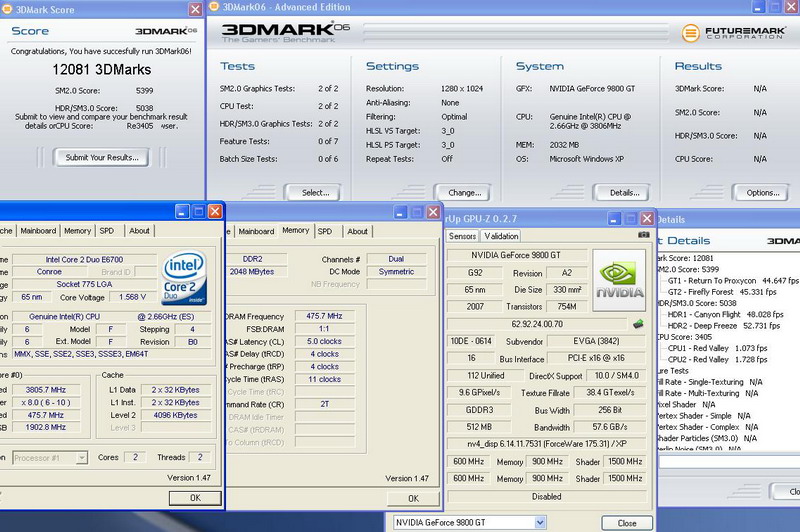Click the Futuremark Corporation logo

point(734,33)
